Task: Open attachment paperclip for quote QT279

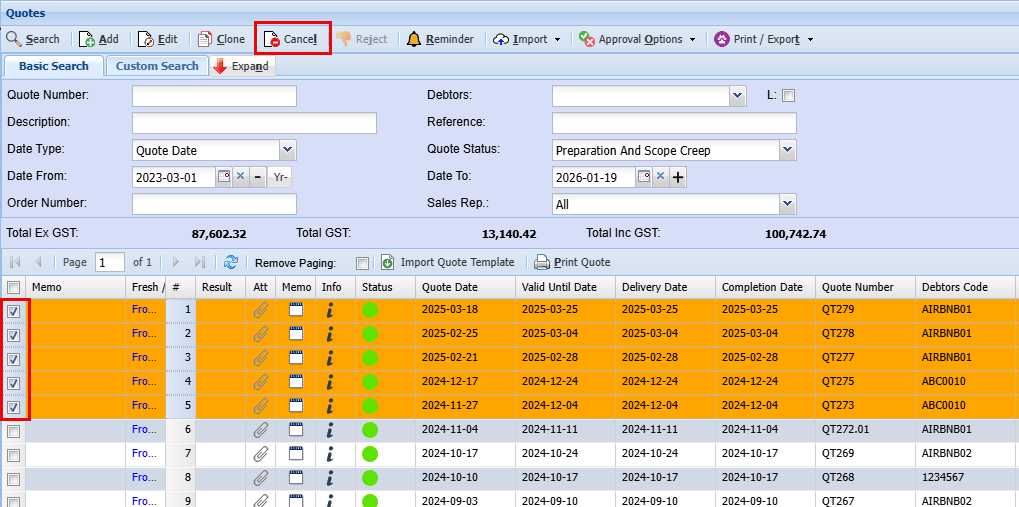Action: click(x=260, y=310)
